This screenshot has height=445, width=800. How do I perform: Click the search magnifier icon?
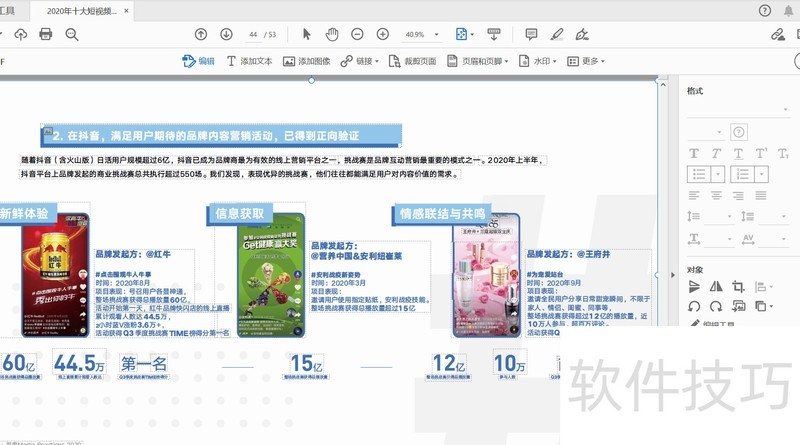pos(72,35)
